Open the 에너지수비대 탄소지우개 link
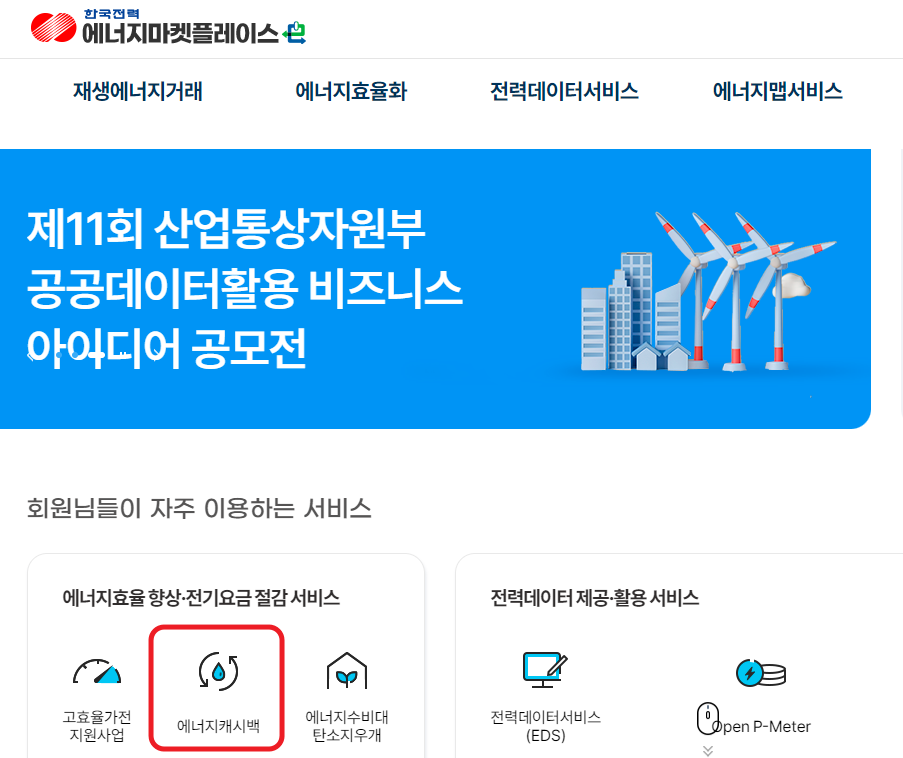 [347, 726]
